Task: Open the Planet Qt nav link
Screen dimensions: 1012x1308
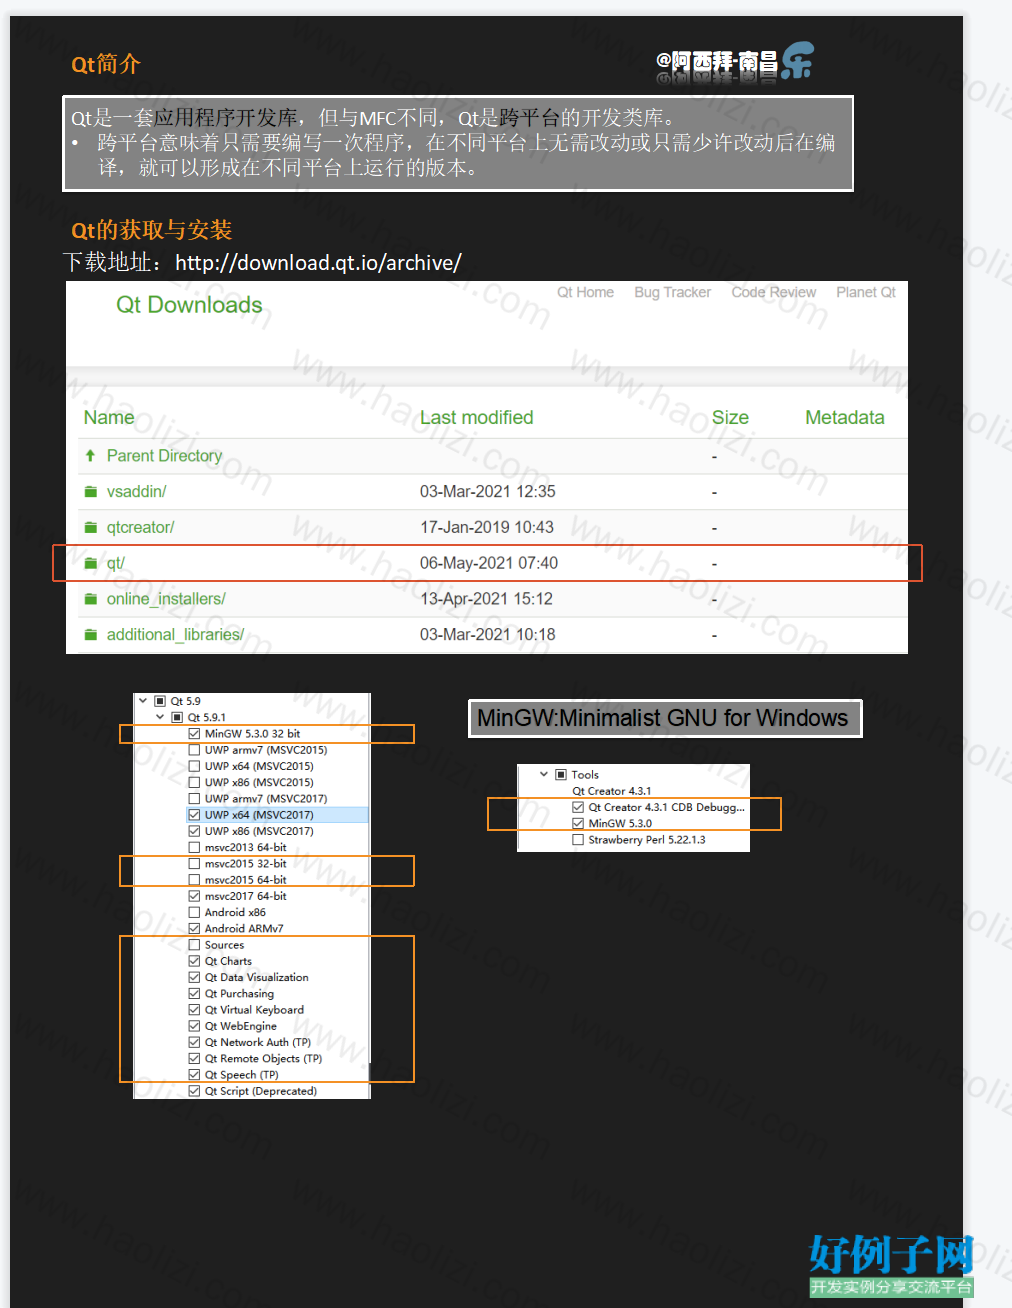Action: tap(866, 292)
